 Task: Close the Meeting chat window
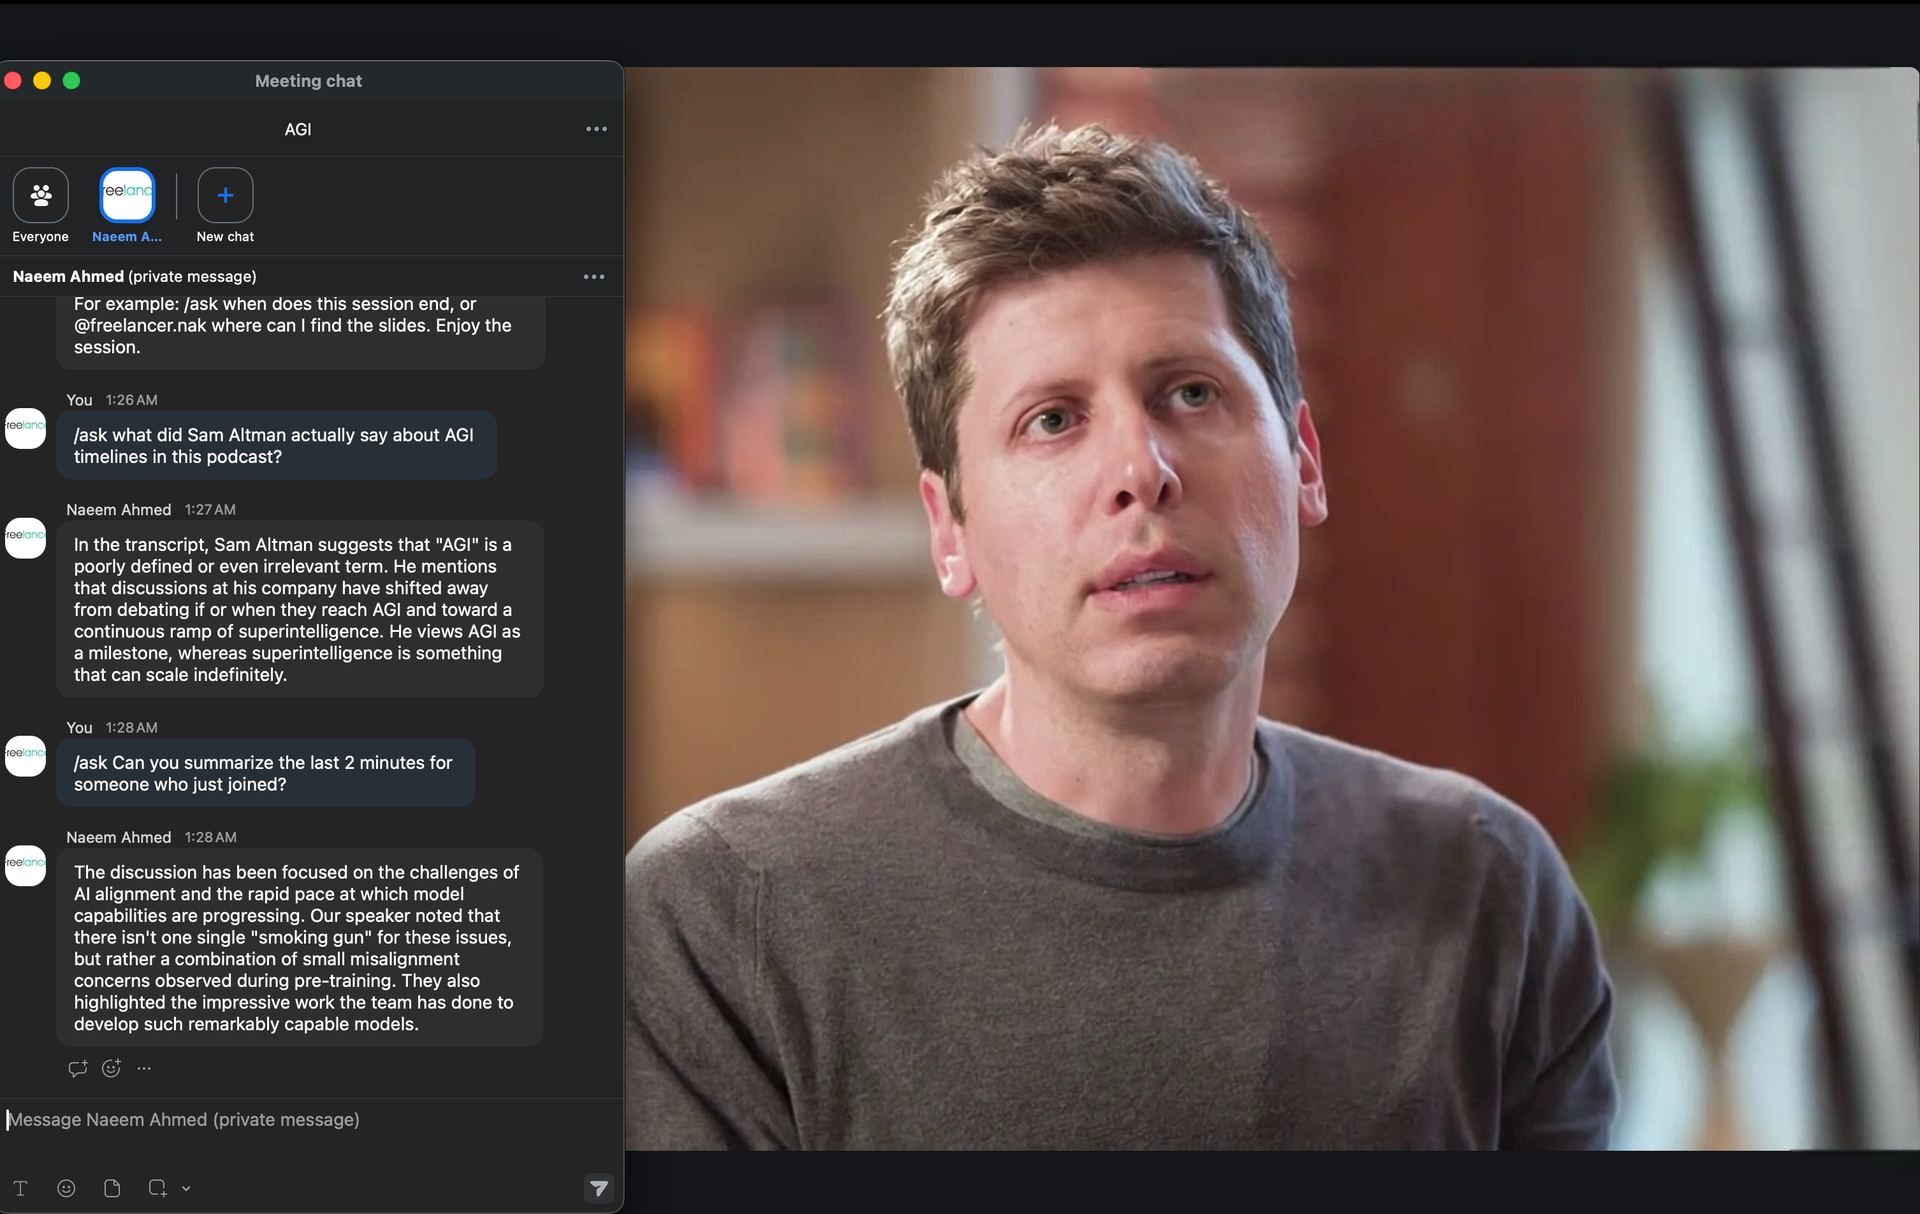[x=13, y=81]
